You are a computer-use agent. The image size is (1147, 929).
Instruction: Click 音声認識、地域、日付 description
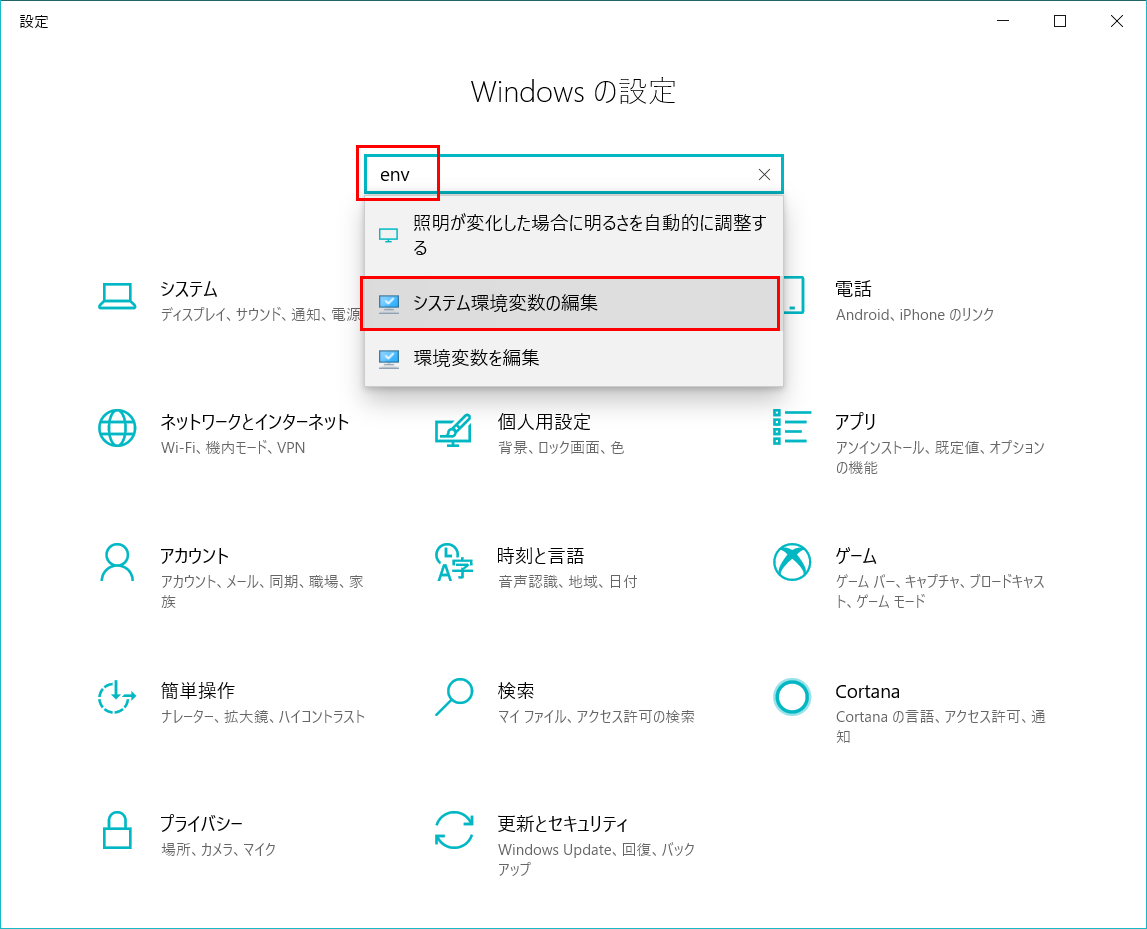click(x=568, y=582)
